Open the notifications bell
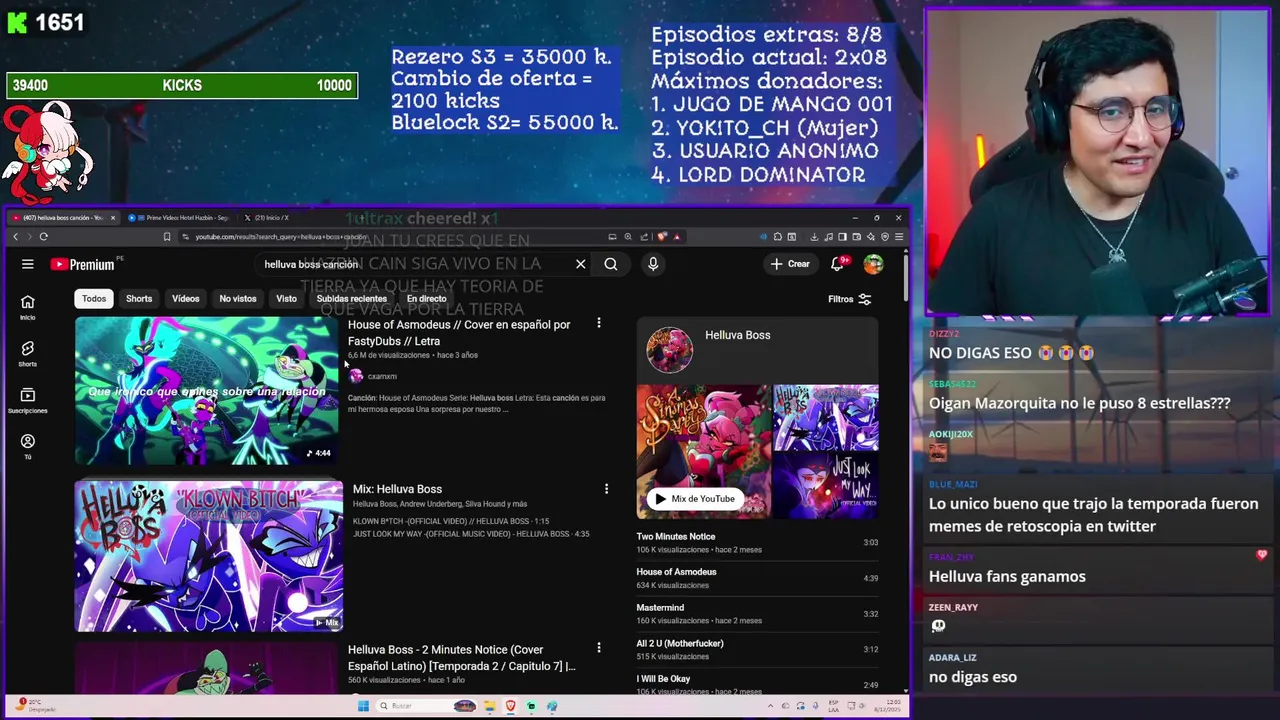This screenshot has width=1280, height=720. tap(838, 264)
